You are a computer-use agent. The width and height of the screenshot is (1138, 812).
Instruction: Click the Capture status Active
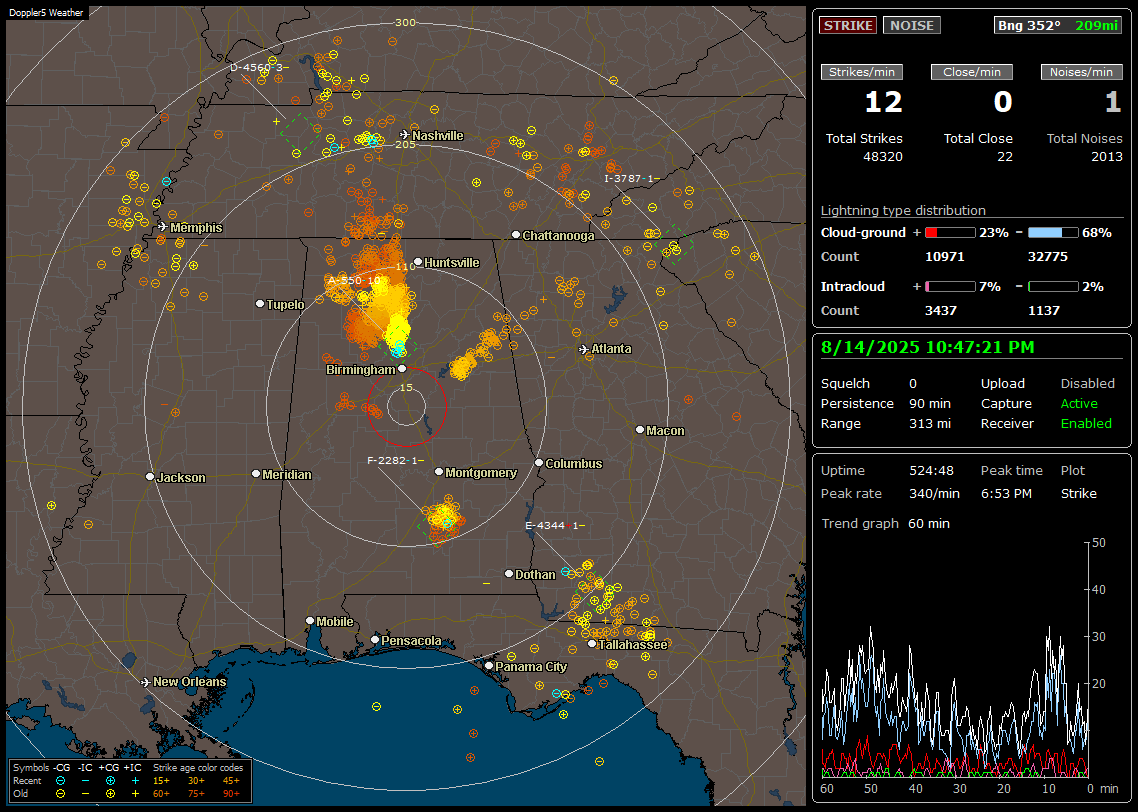(1079, 403)
